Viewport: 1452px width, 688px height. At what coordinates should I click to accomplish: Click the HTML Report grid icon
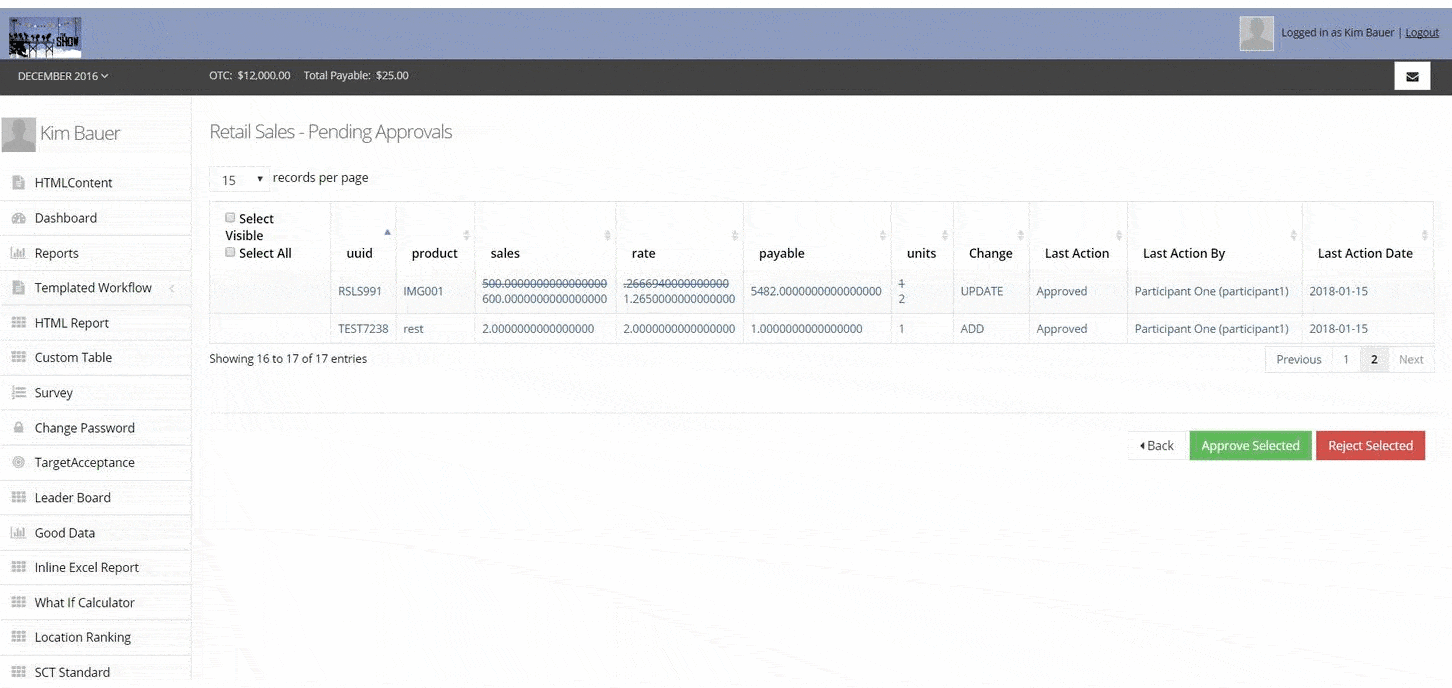18,323
